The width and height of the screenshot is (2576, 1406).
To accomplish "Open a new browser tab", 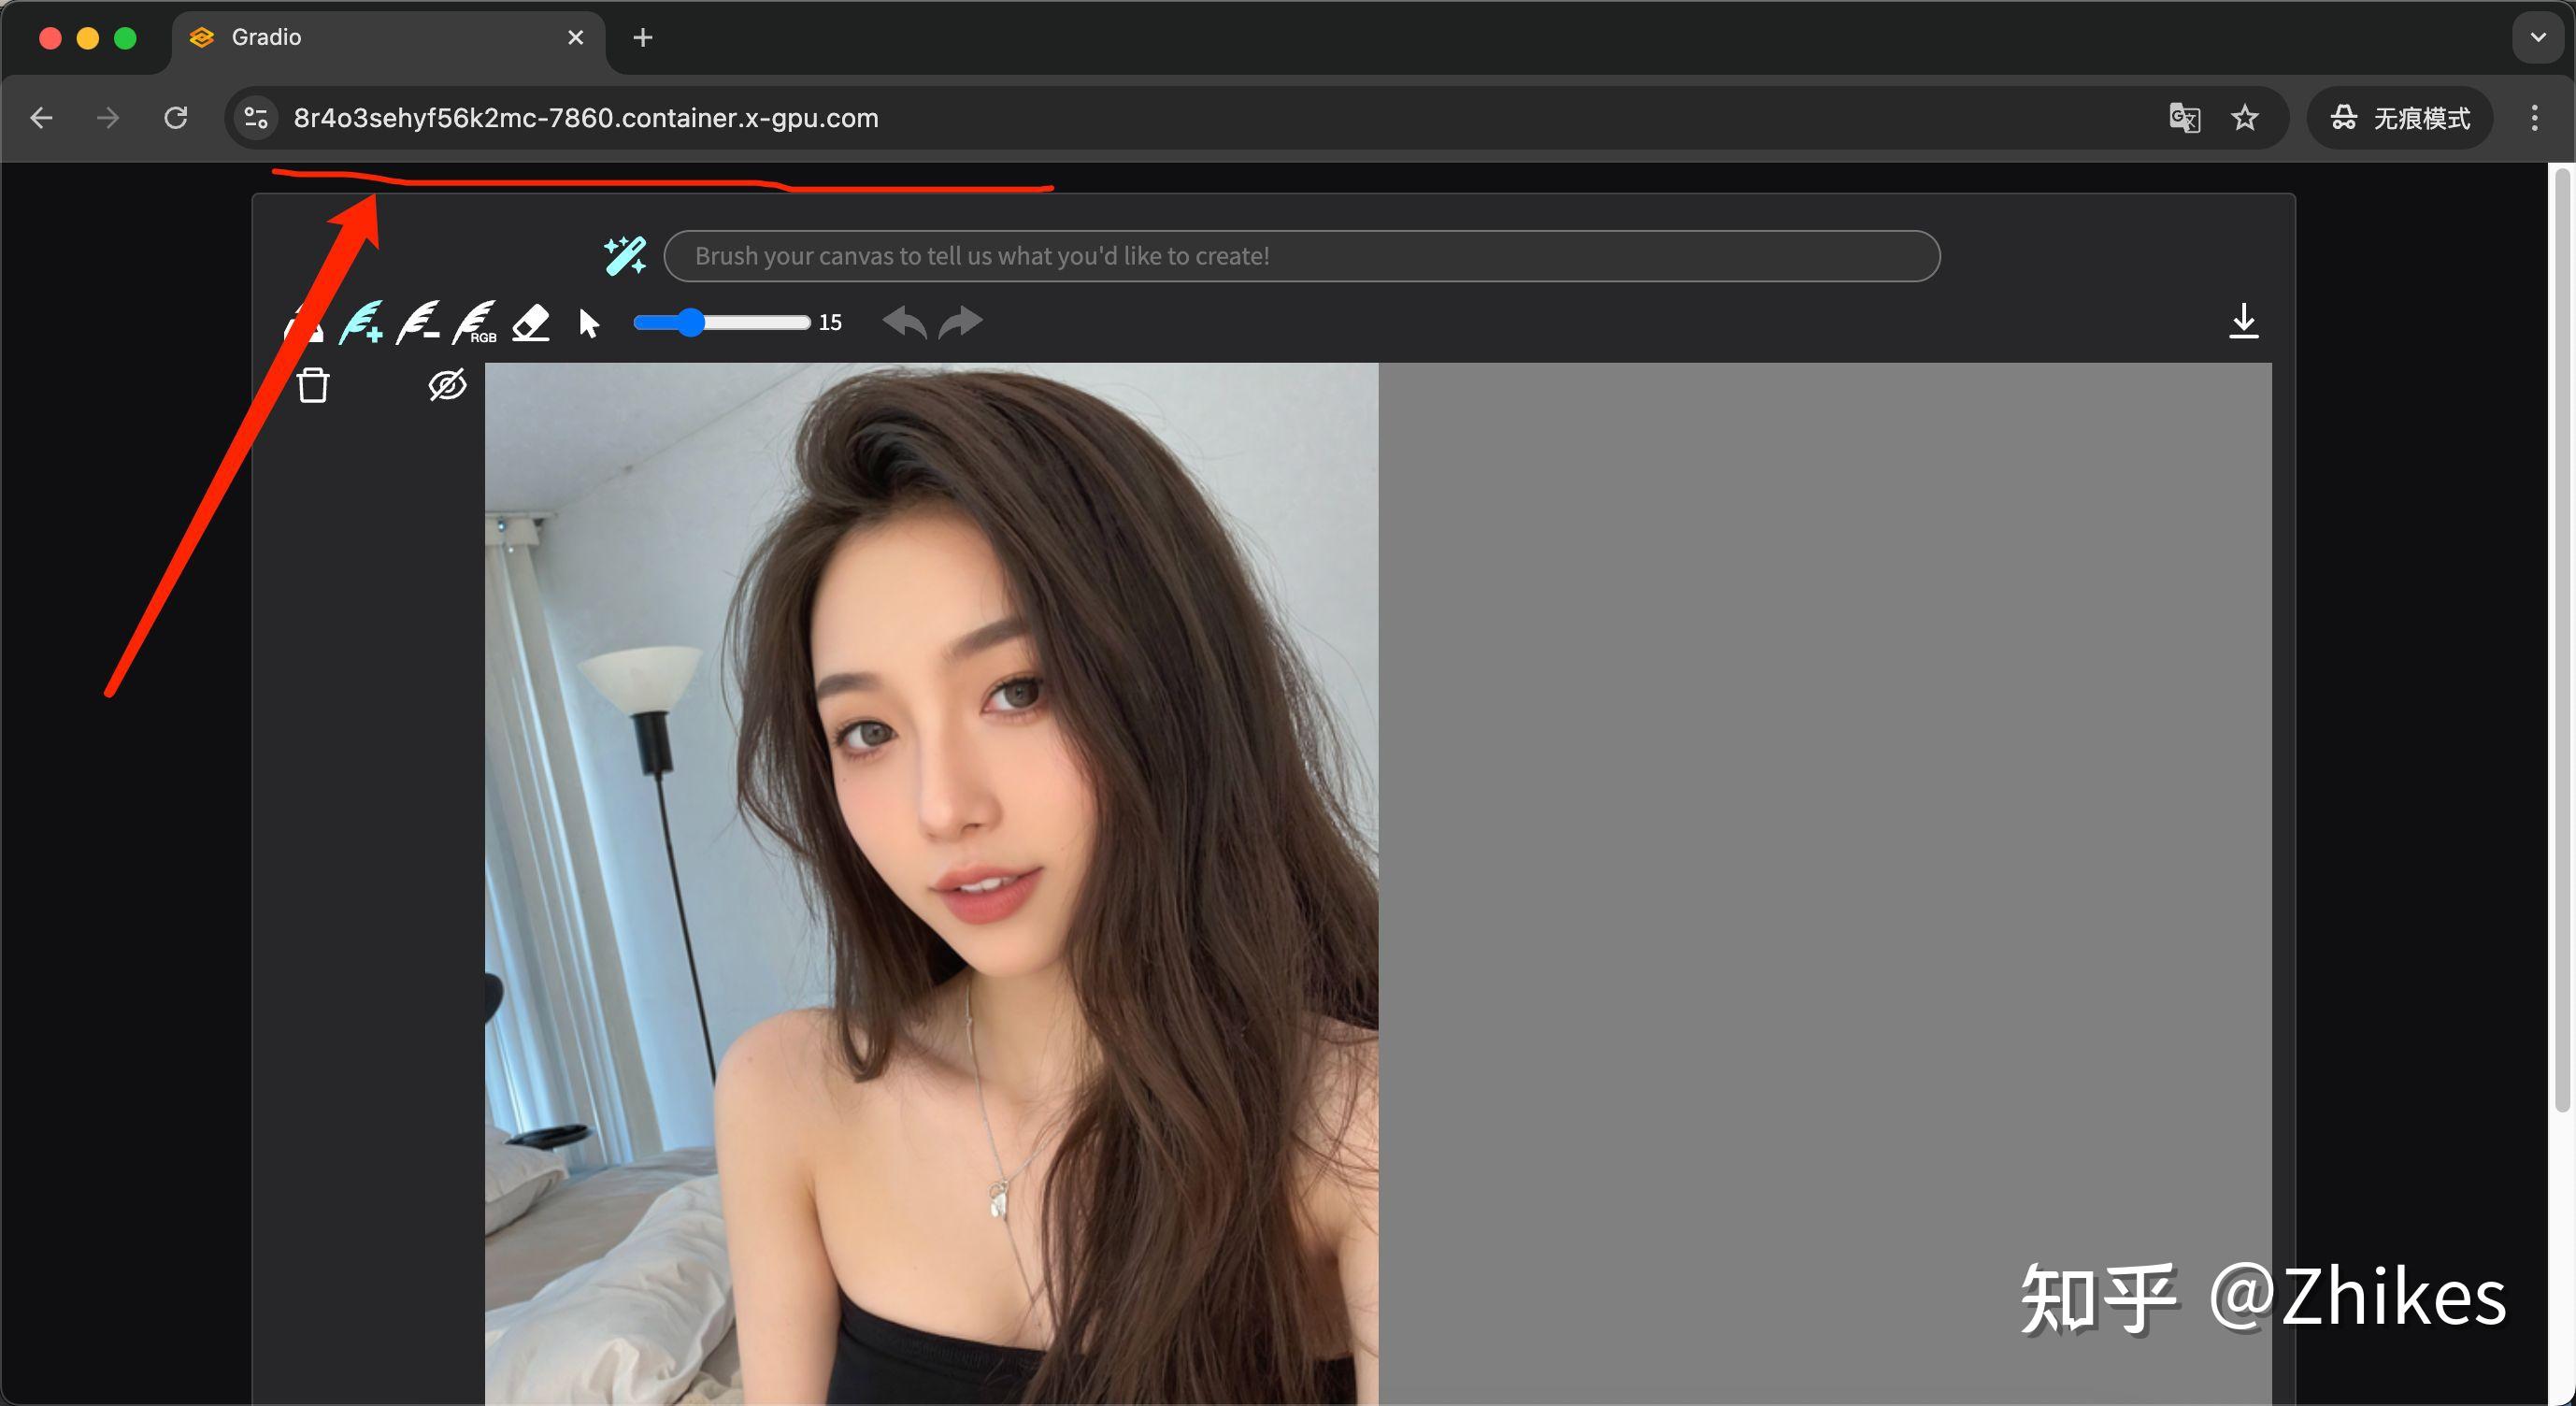I will [643, 38].
